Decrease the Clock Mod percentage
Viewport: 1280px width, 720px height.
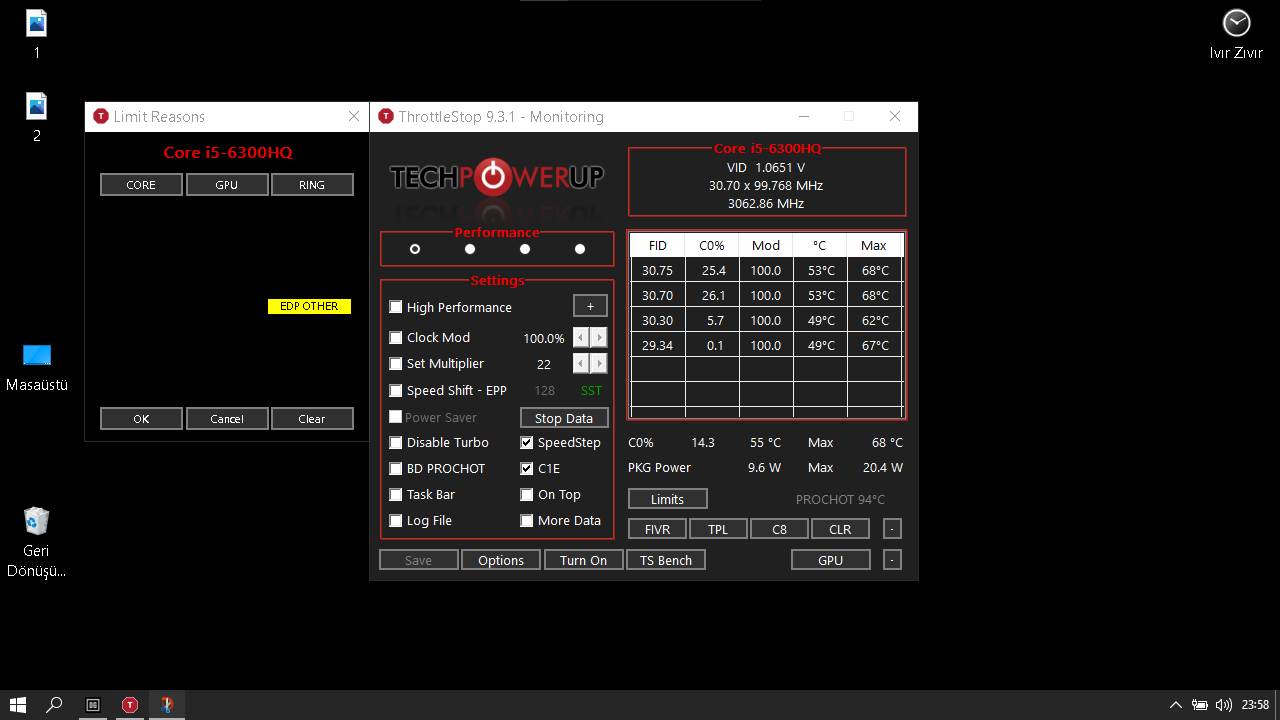(581, 338)
